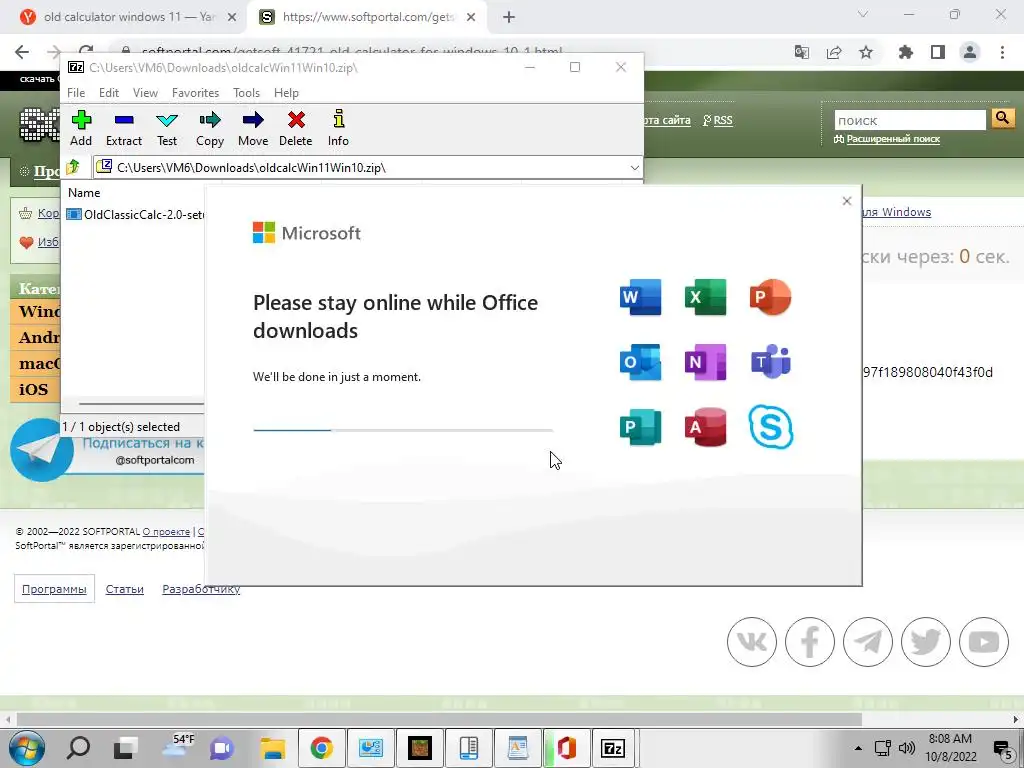The height and width of the screenshot is (768, 1024).
Task: Open a new Chrome tab
Action: tap(509, 17)
